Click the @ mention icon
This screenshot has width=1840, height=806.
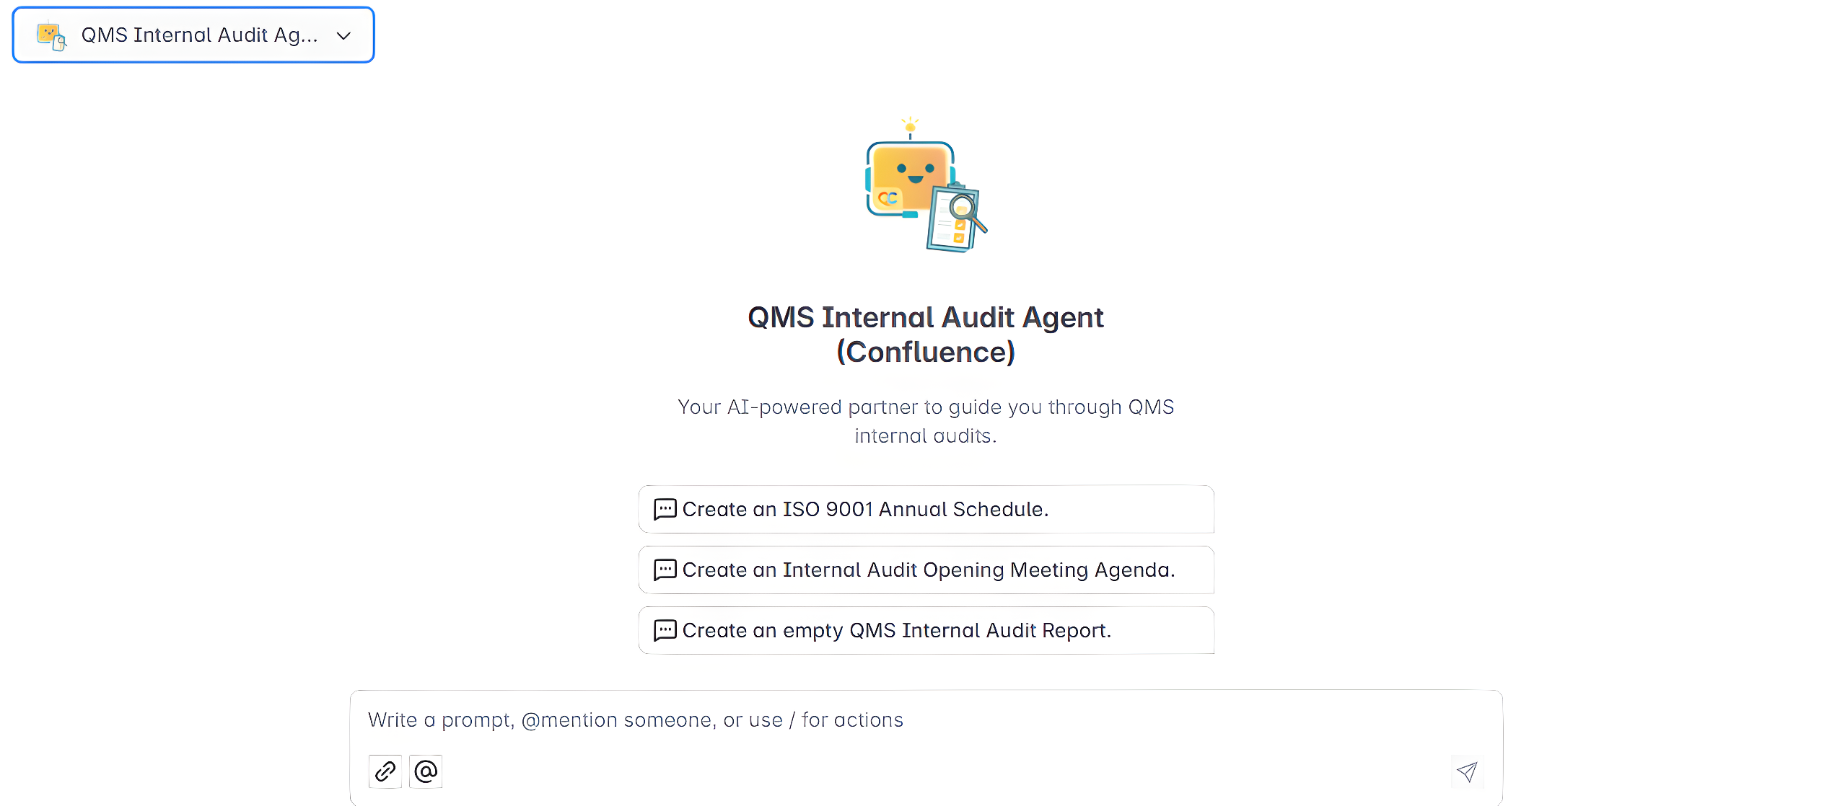(426, 772)
